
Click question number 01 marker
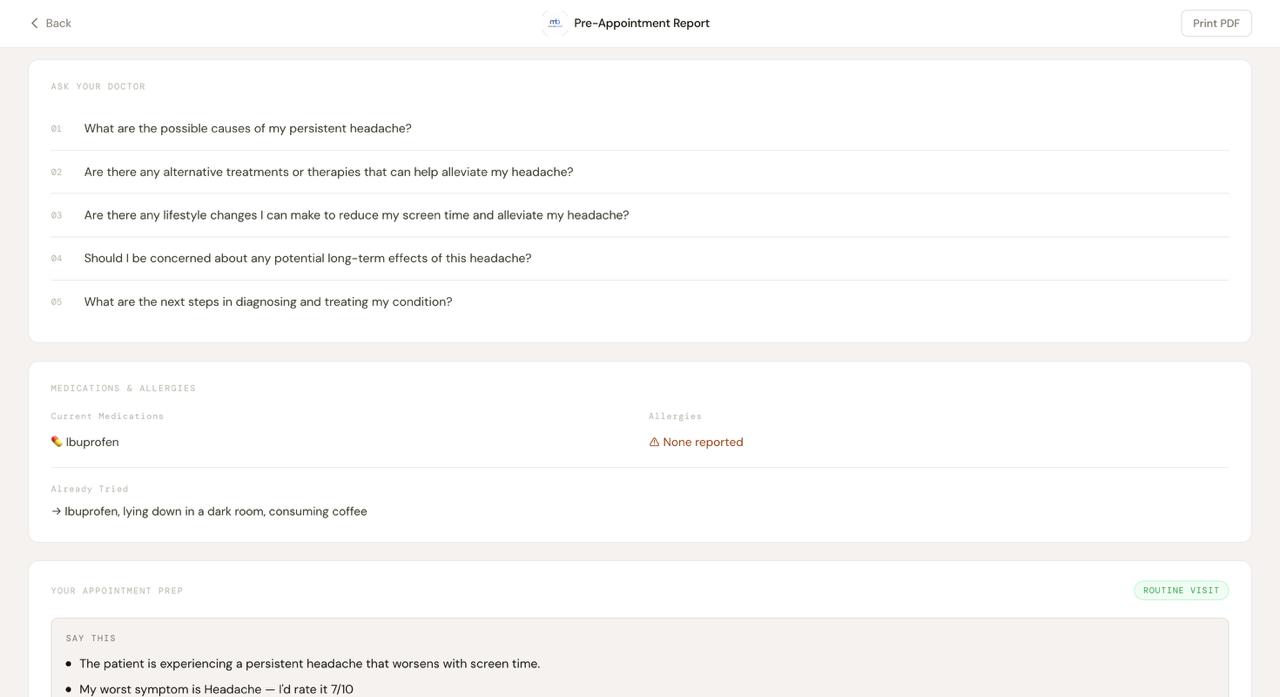[56, 129]
